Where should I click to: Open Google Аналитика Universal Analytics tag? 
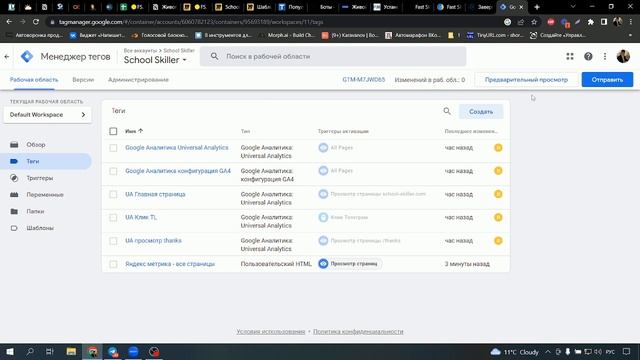pyautogui.click(x=177, y=147)
